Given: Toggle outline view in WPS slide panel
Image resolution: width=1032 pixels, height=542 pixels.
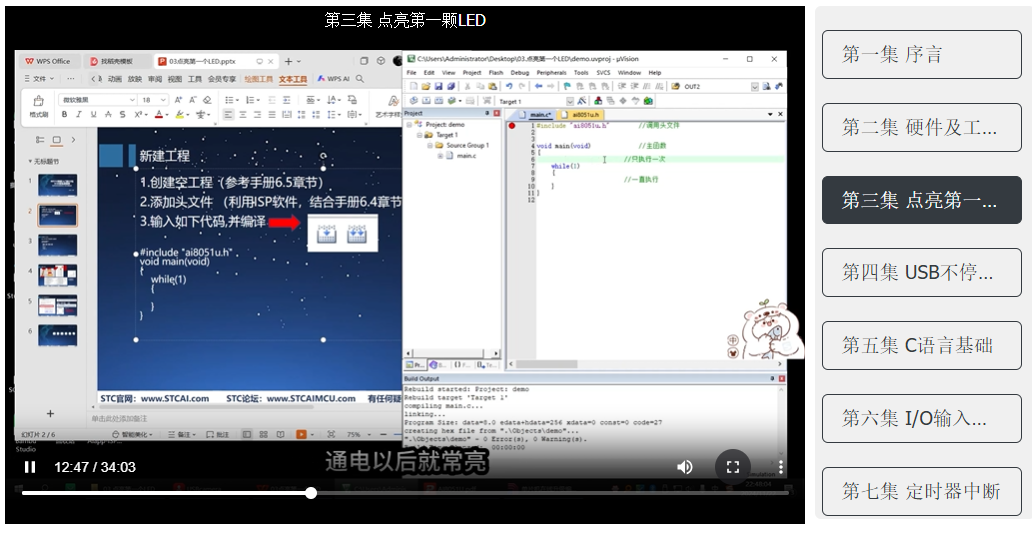Looking at the screenshot, I should pyautogui.click(x=41, y=139).
